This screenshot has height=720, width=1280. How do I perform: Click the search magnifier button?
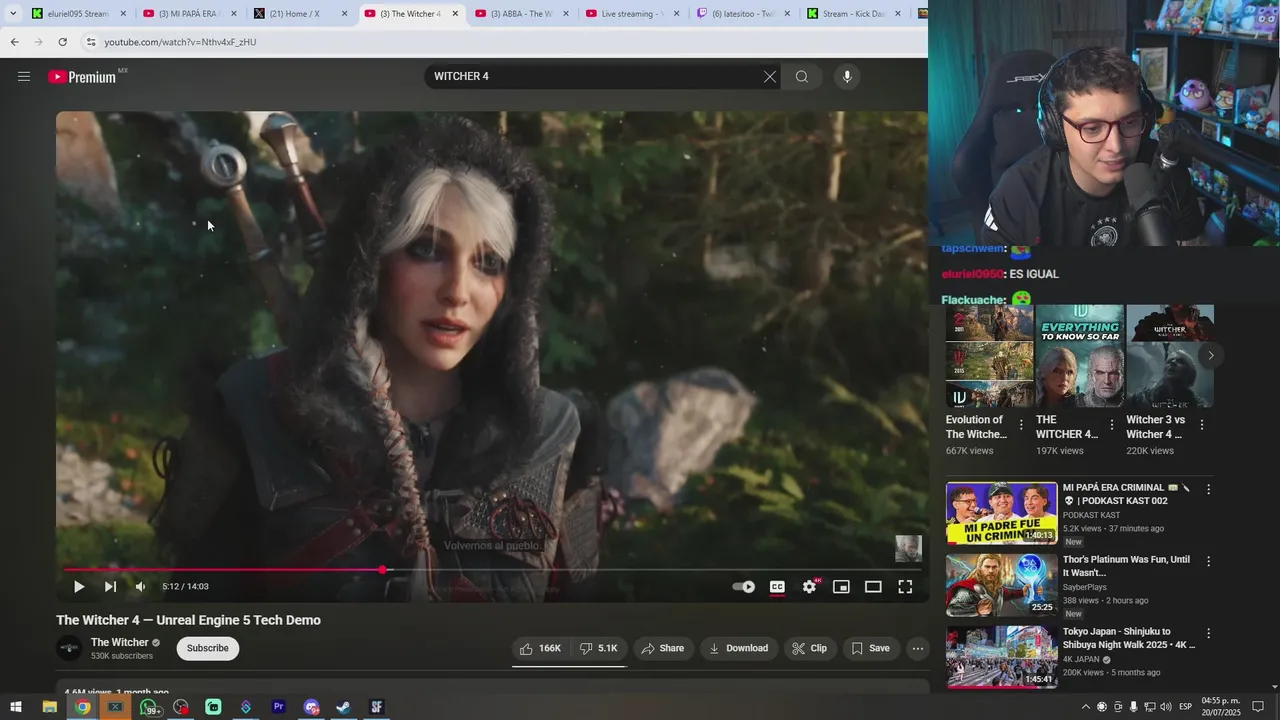[801, 77]
